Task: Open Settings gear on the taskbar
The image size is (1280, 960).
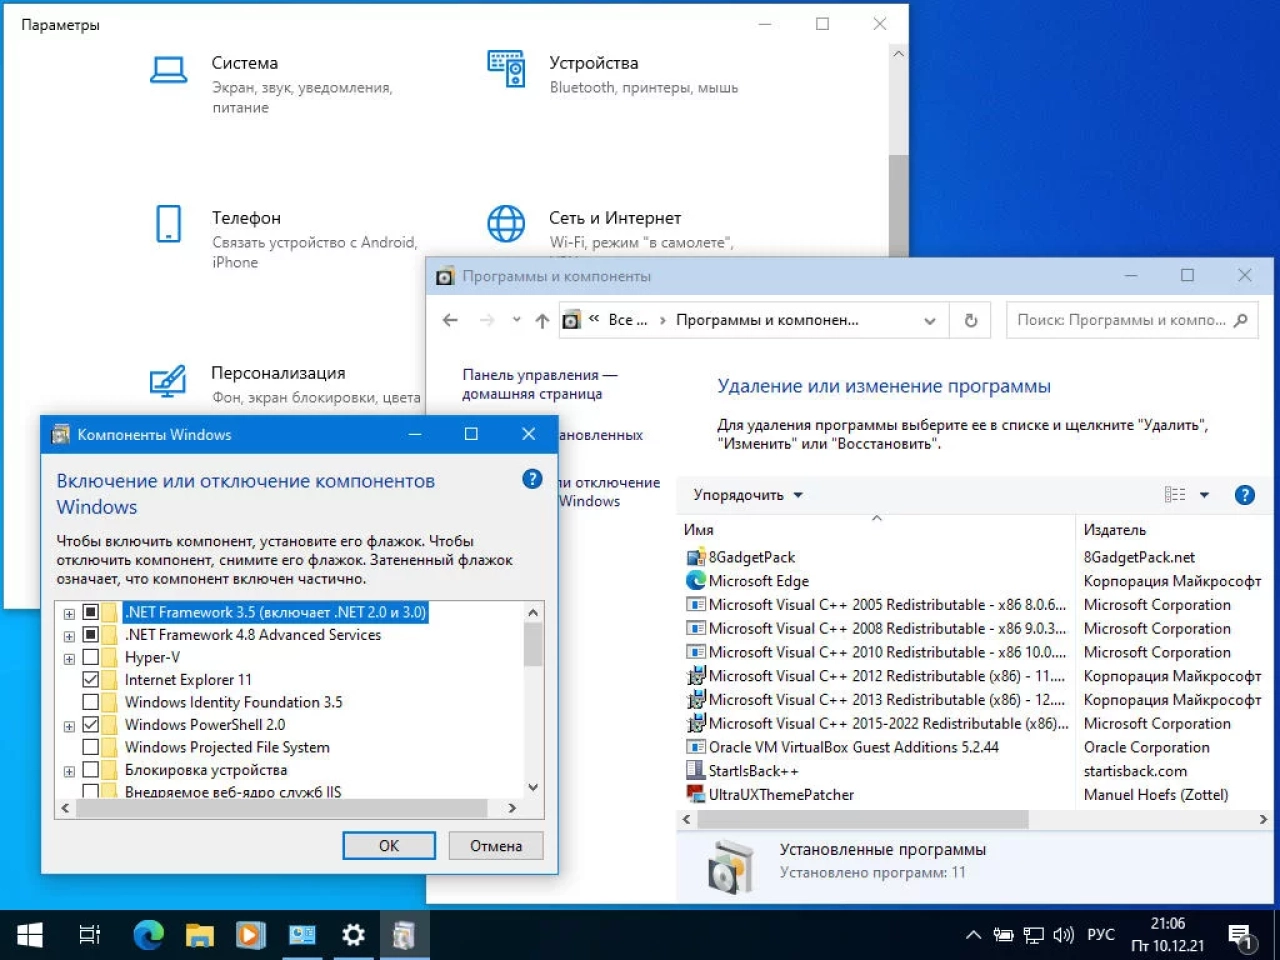Action: pyautogui.click(x=353, y=935)
